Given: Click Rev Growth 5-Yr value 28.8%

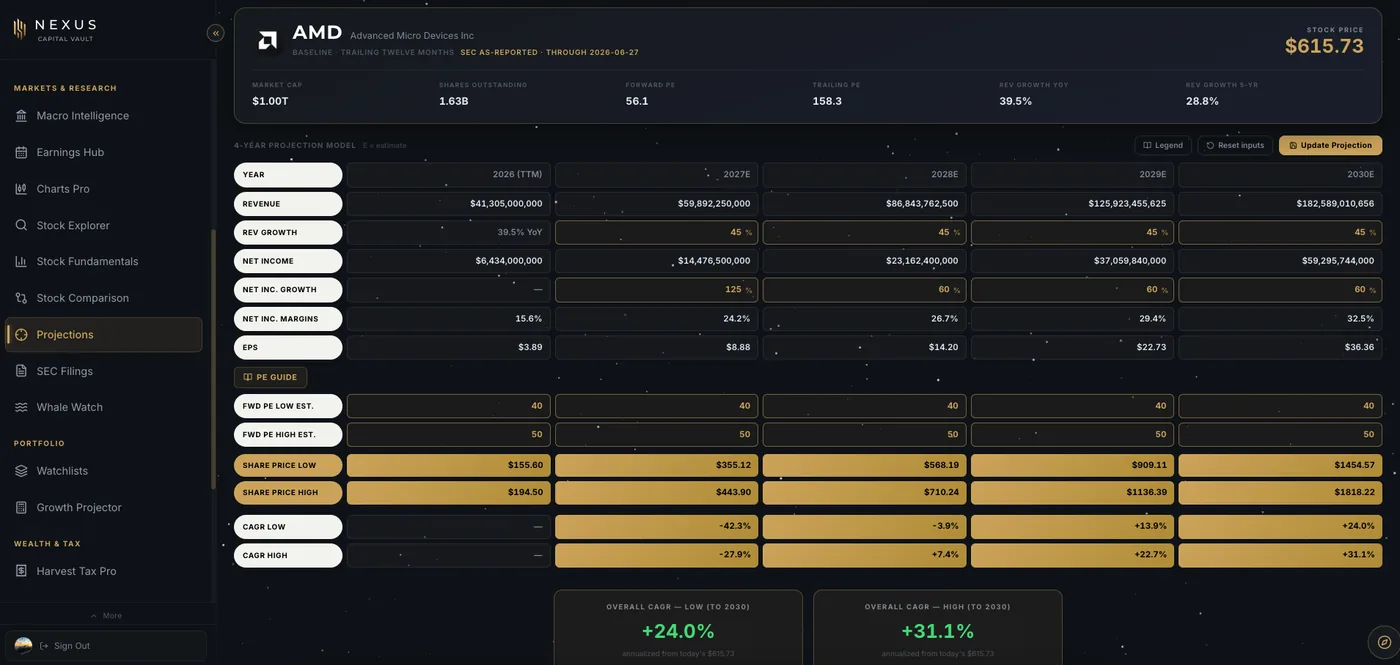Looking at the screenshot, I should click(1202, 101).
